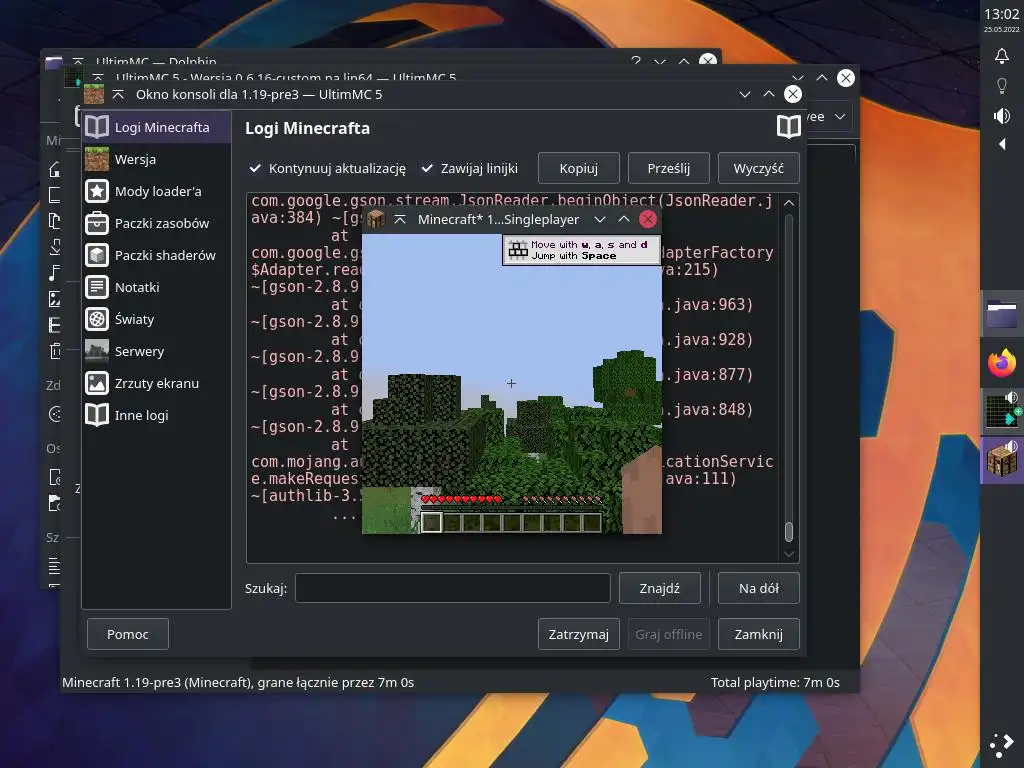Viewport: 1024px width, 768px height.
Task: Go to Paczki shaderów page
Action: (156, 255)
